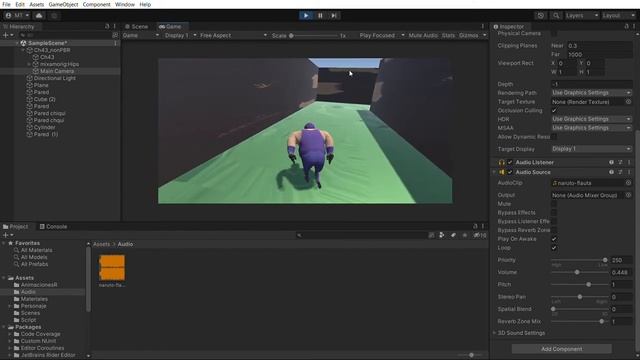Click the Hierarchy panel lock icon

point(107,27)
